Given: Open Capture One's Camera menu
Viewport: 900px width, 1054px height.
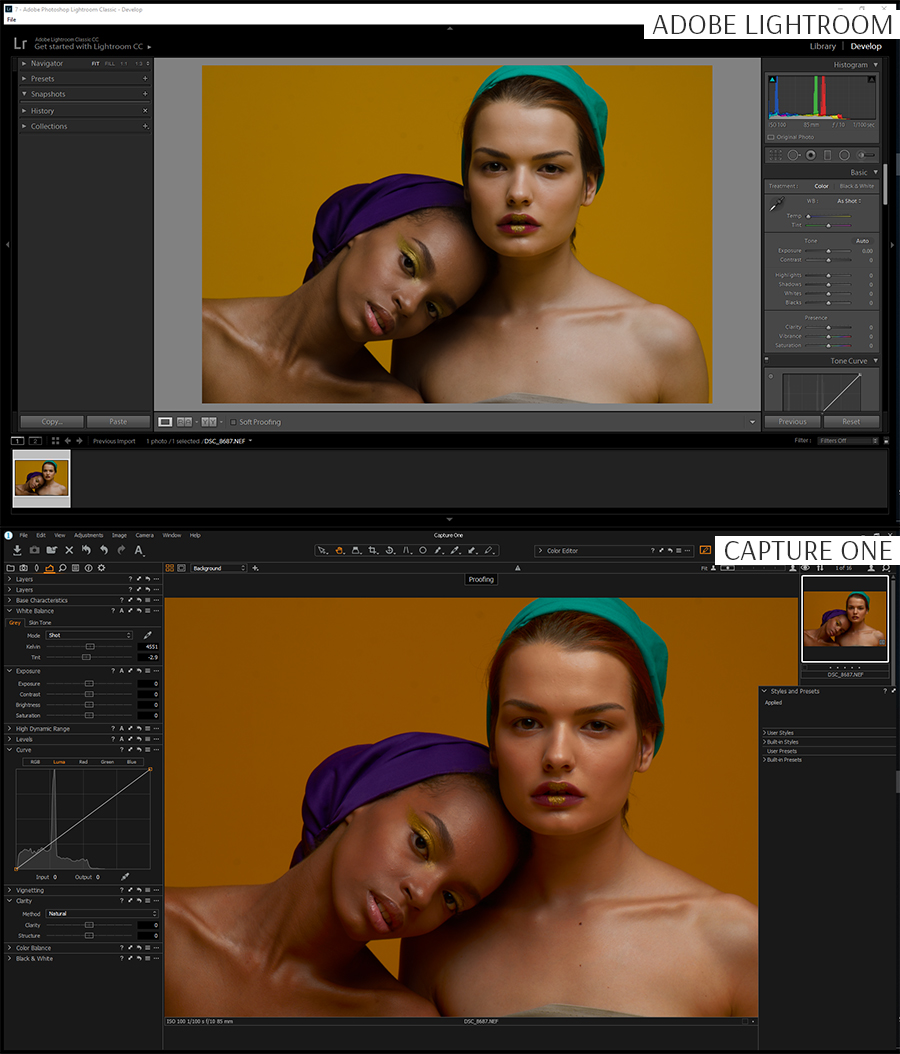Looking at the screenshot, I should (x=145, y=536).
